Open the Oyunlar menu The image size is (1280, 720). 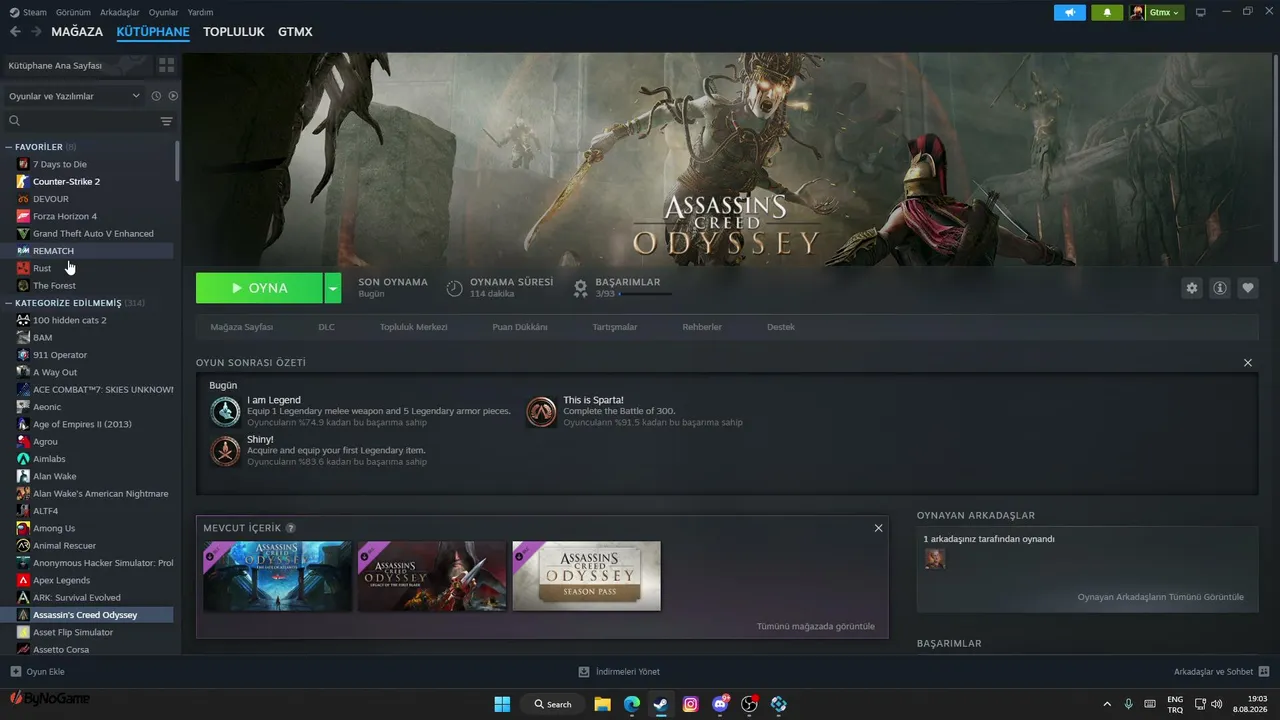pyautogui.click(x=163, y=12)
